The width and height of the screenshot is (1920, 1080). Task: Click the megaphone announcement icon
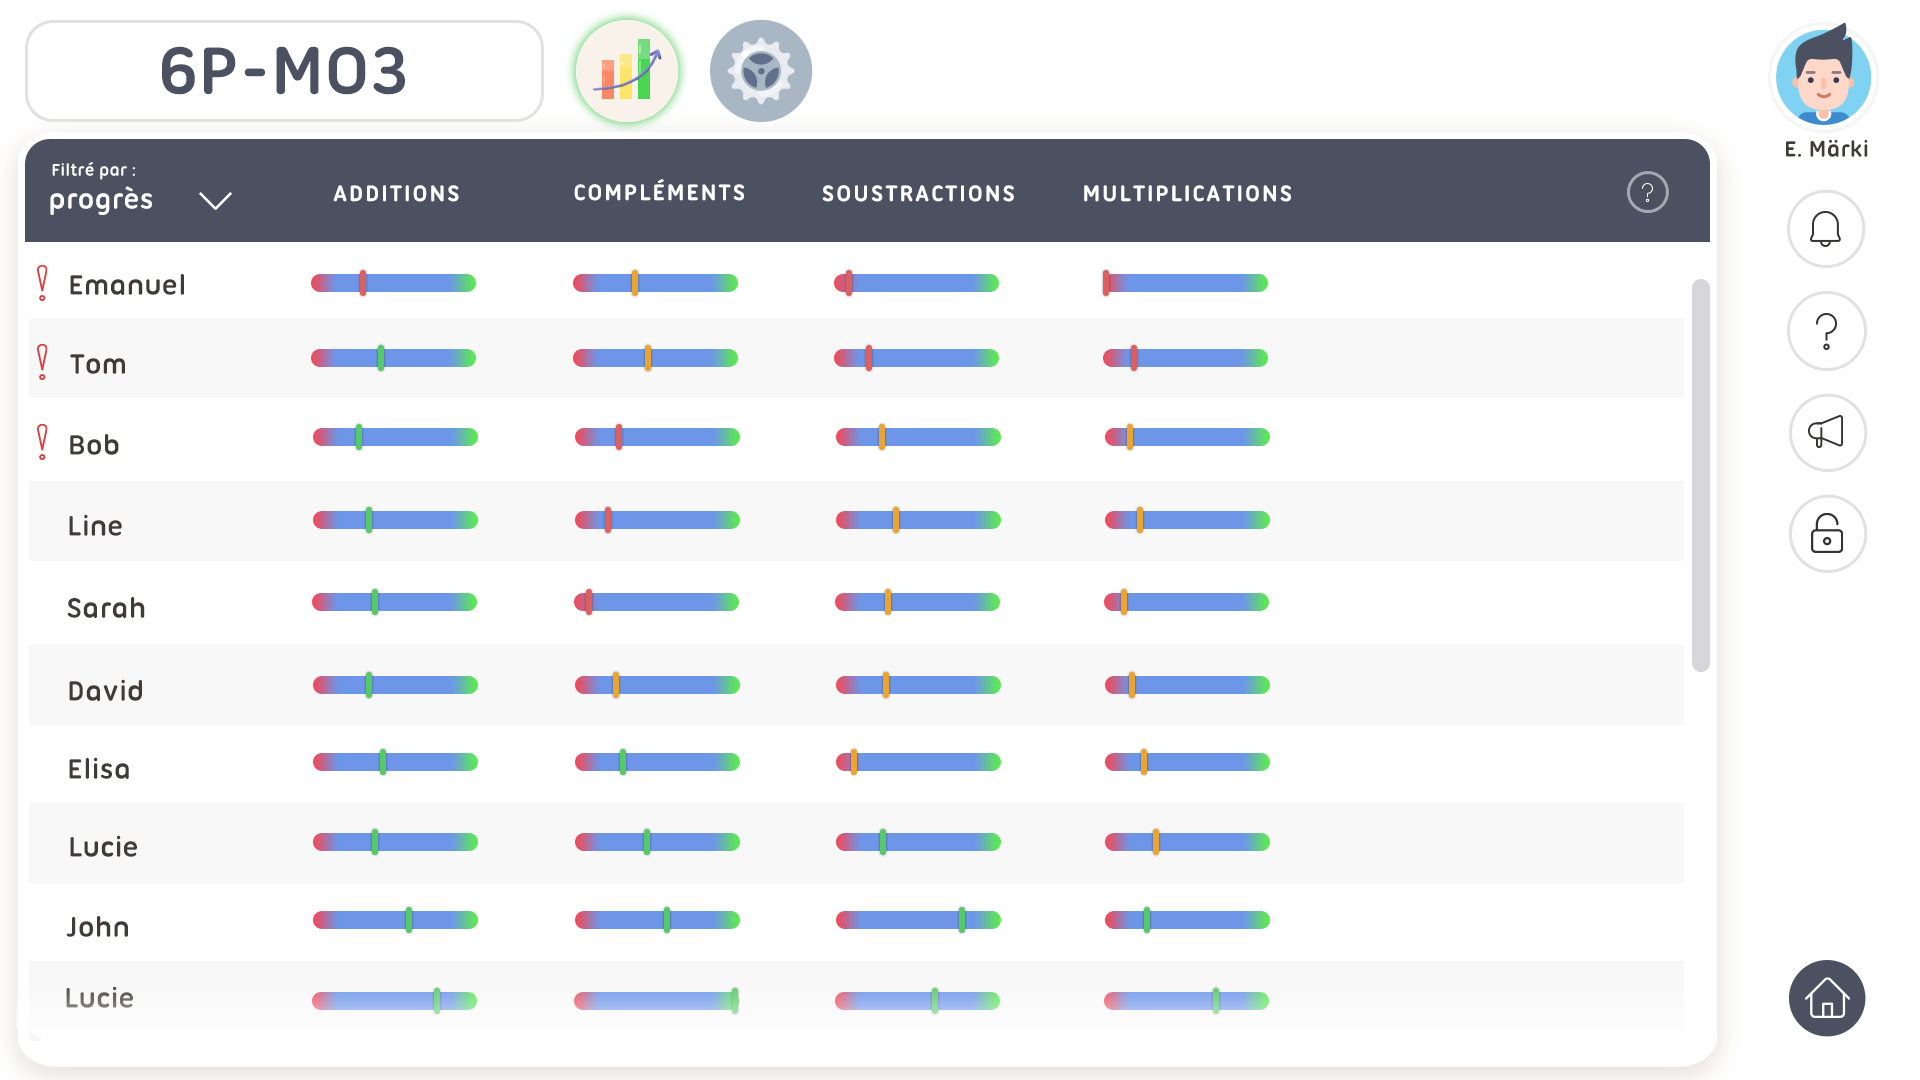(1826, 433)
